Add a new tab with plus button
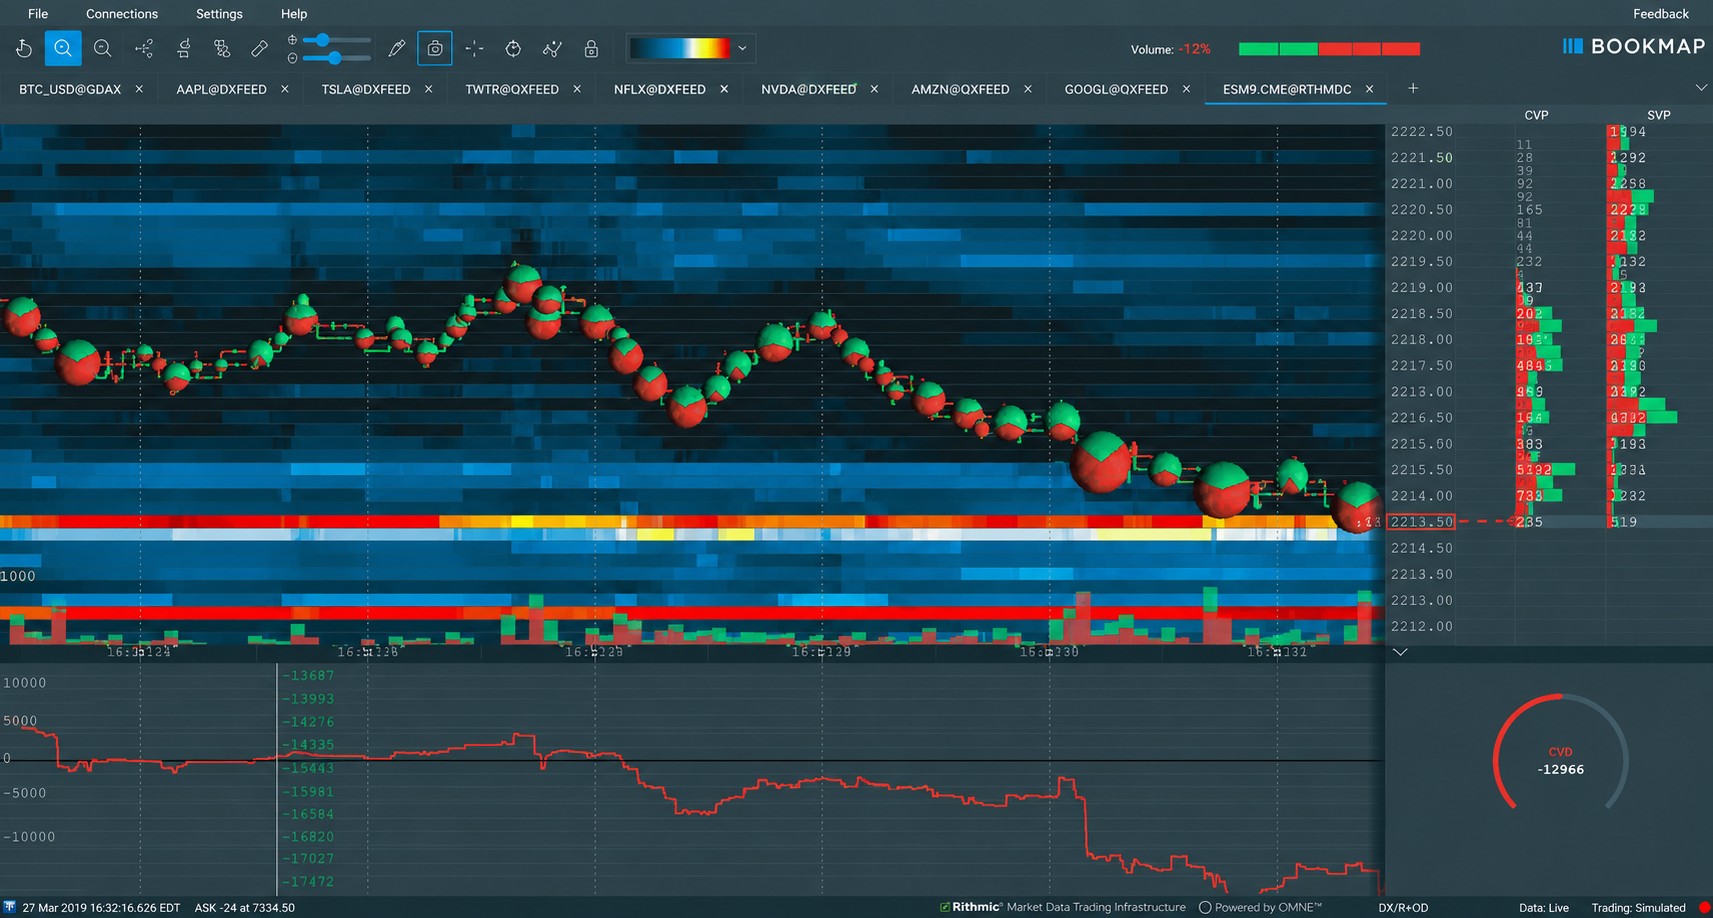The image size is (1713, 918). point(1413,88)
